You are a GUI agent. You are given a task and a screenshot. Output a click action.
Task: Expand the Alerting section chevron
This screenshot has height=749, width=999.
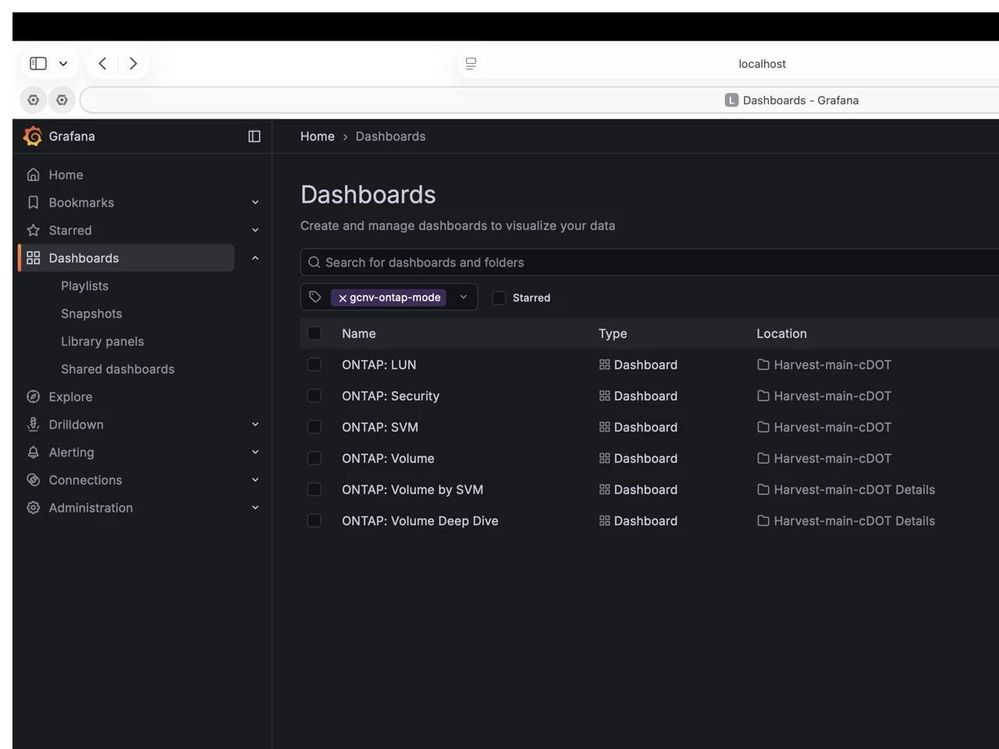pyautogui.click(x=255, y=452)
